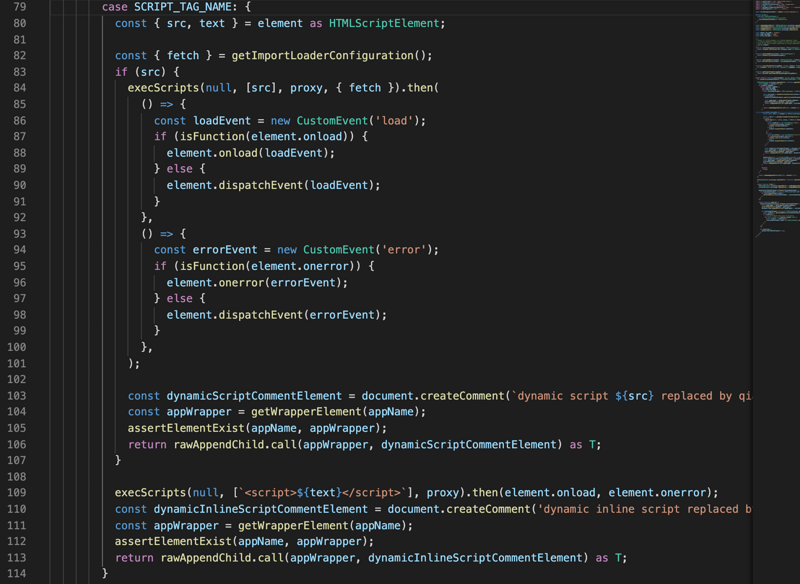800x584 pixels.
Task: Click 'else' keyword on line 97
Action: coord(180,299)
